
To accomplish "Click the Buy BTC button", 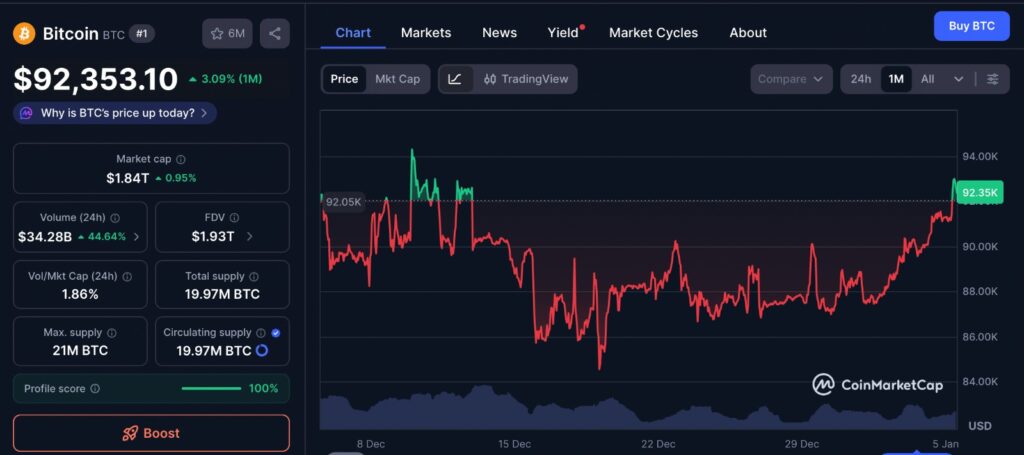I will coord(972,26).
